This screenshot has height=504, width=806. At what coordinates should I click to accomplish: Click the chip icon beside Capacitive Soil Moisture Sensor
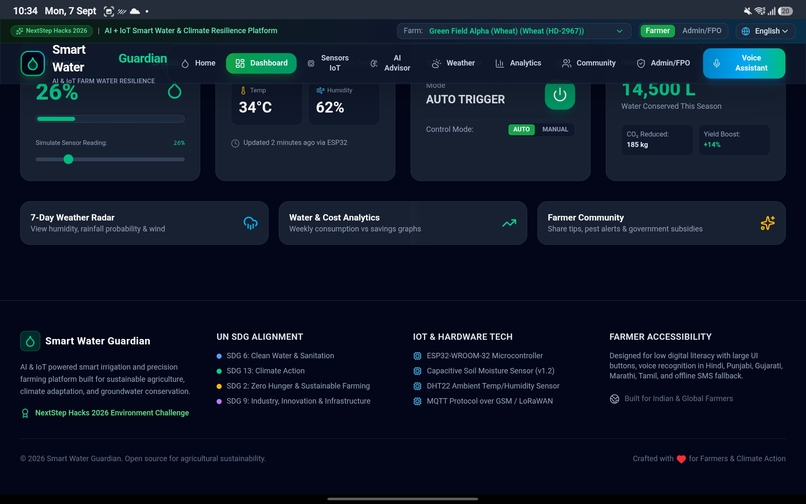(417, 371)
